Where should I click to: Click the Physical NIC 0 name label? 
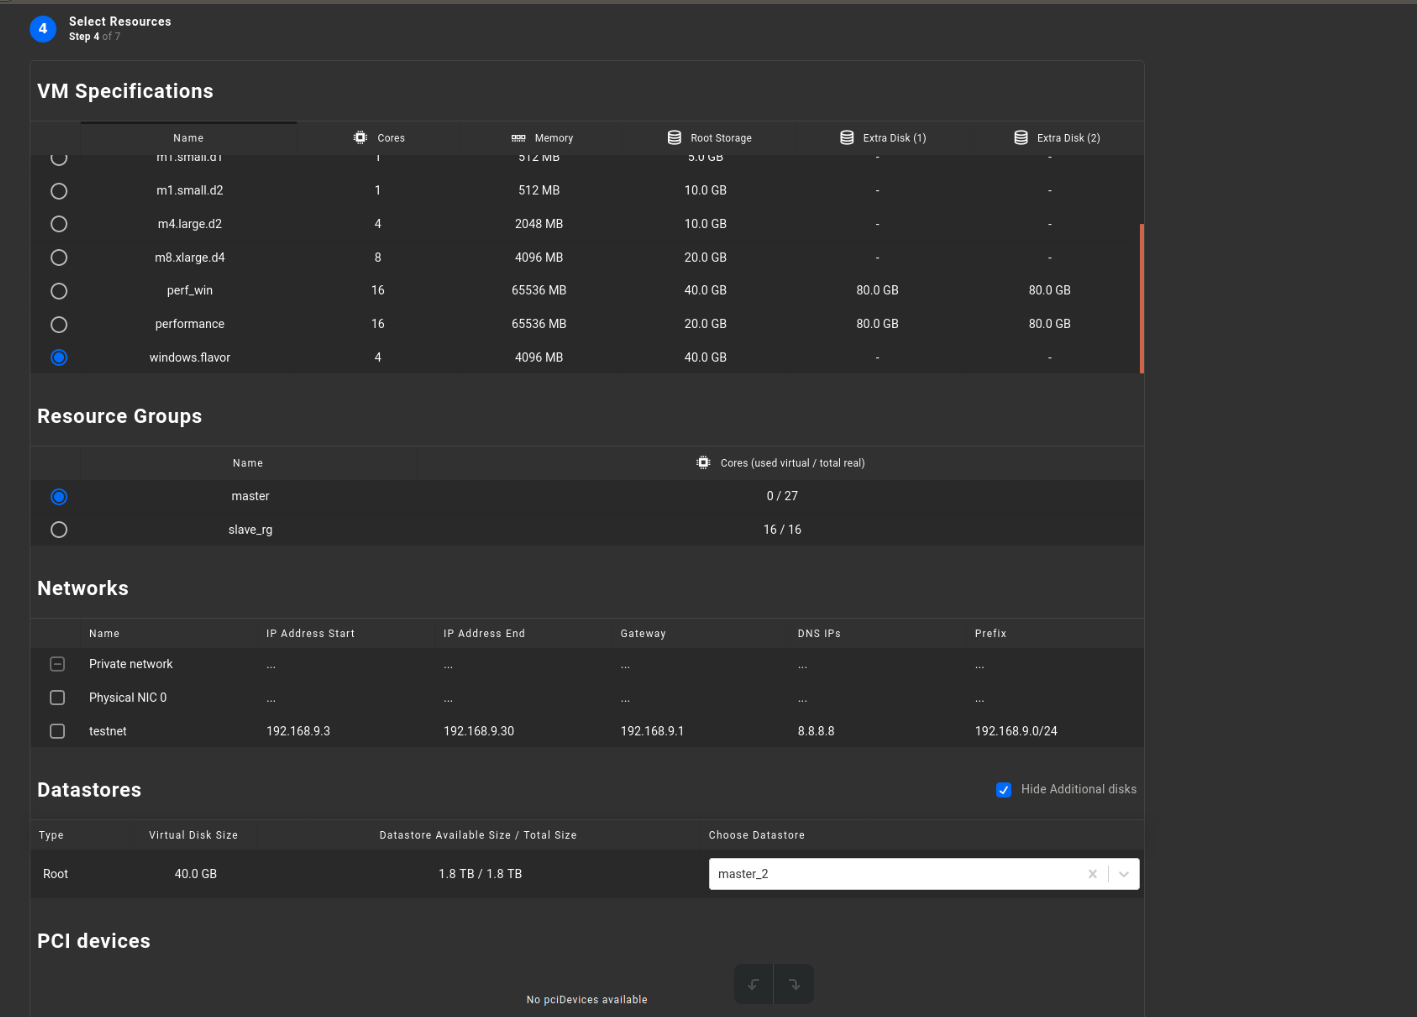click(128, 698)
